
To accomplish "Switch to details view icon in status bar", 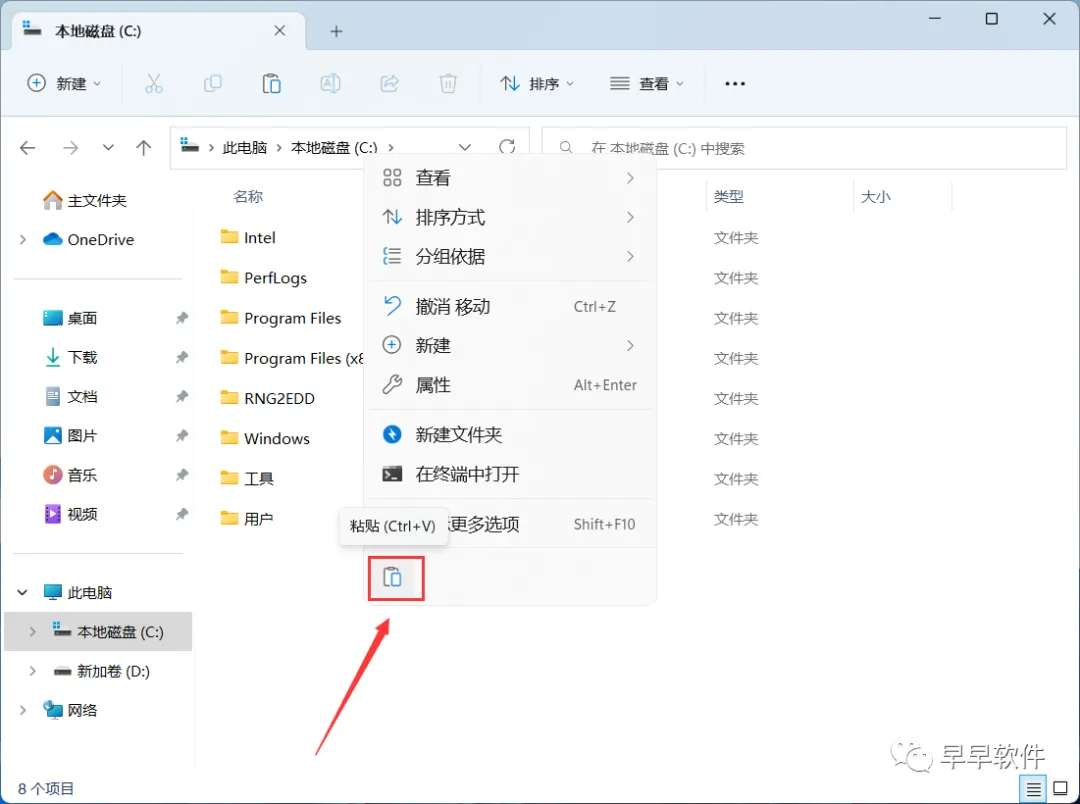I will (x=1034, y=789).
